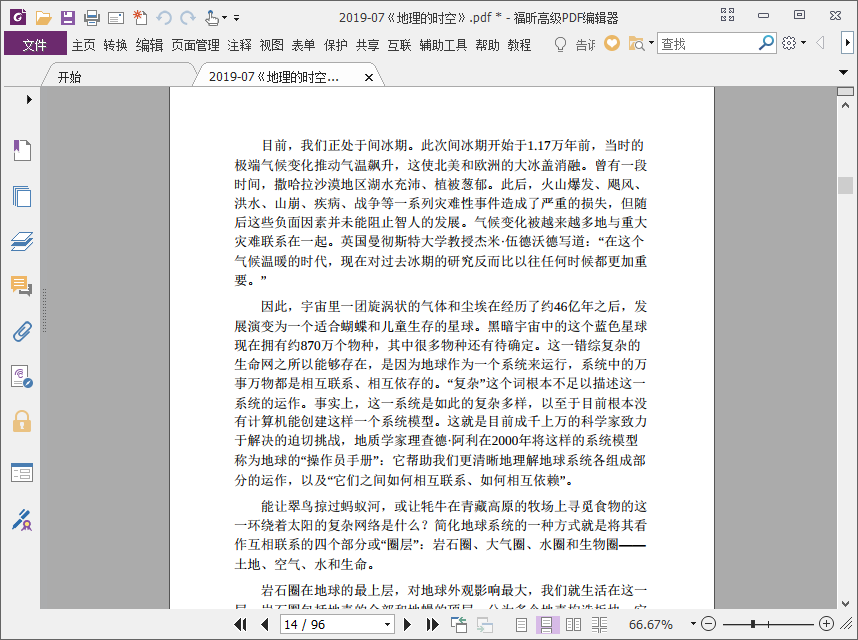Enable single page view mode
This screenshot has height=640, width=858.
(x=521, y=624)
